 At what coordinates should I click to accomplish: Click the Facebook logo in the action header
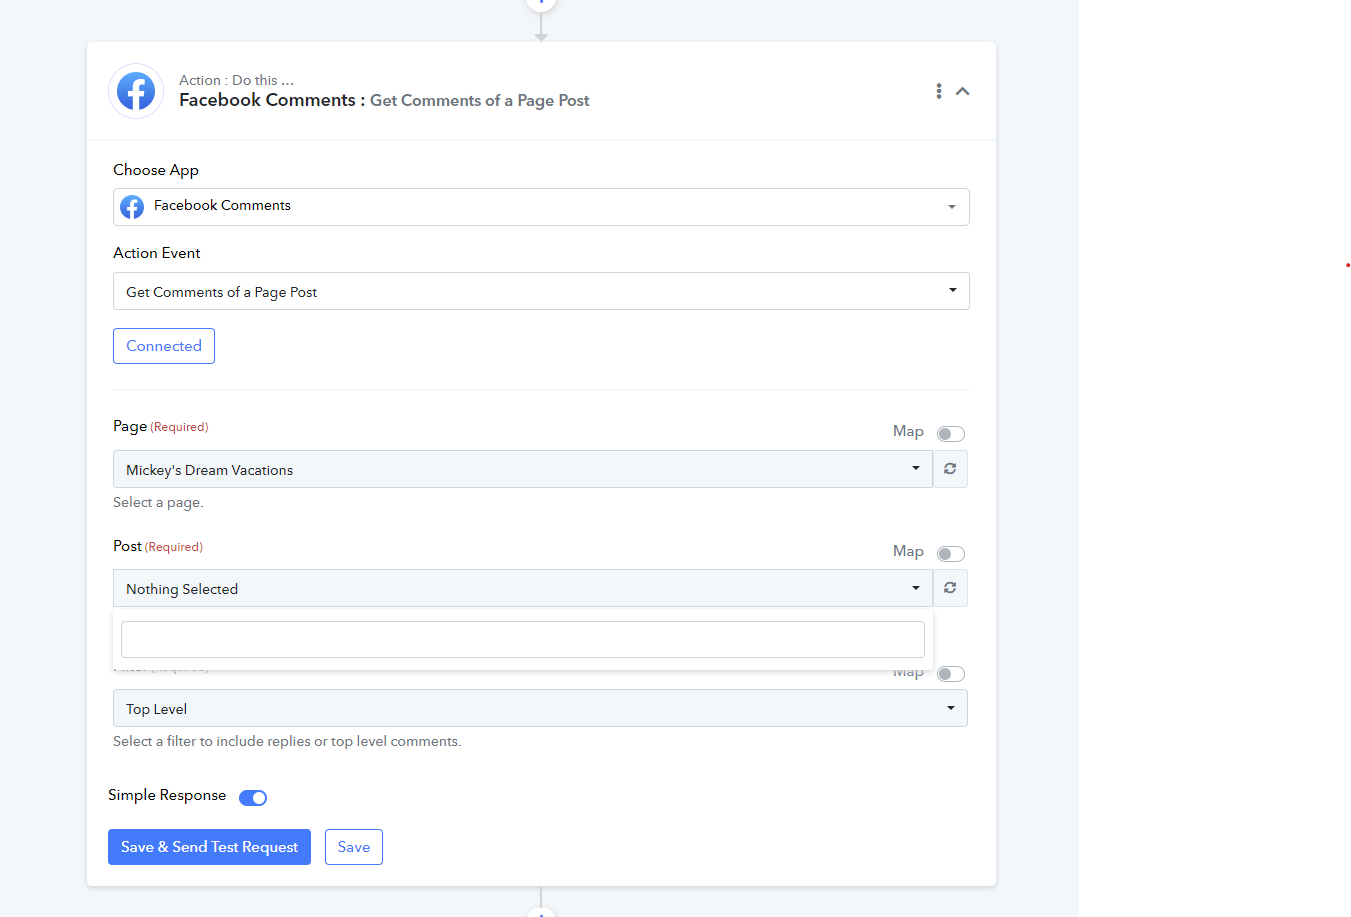tap(136, 91)
